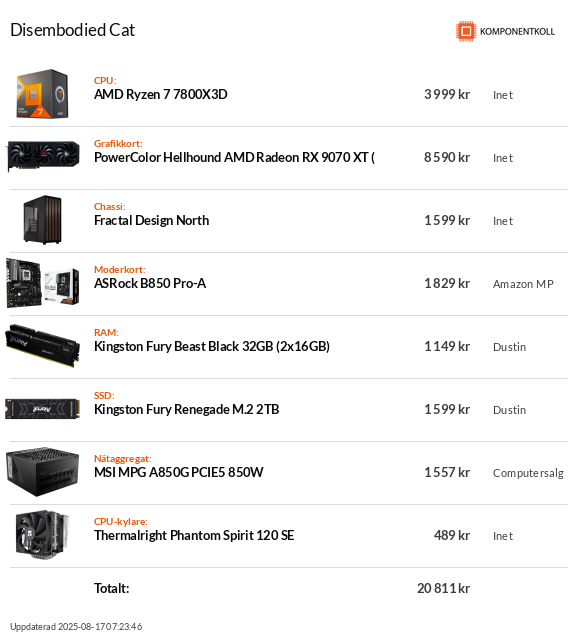Screen dimensions: 577x640
Task: Click the ASRock B850 Pro-A name
Action: (150, 283)
